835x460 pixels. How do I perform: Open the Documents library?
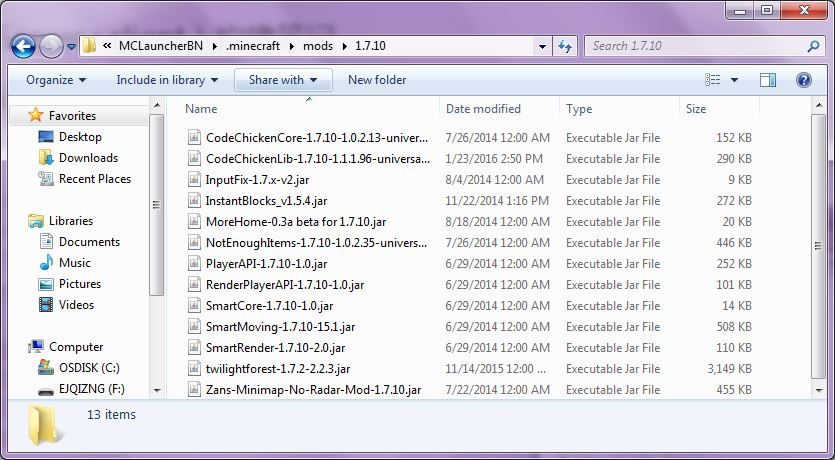89,242
